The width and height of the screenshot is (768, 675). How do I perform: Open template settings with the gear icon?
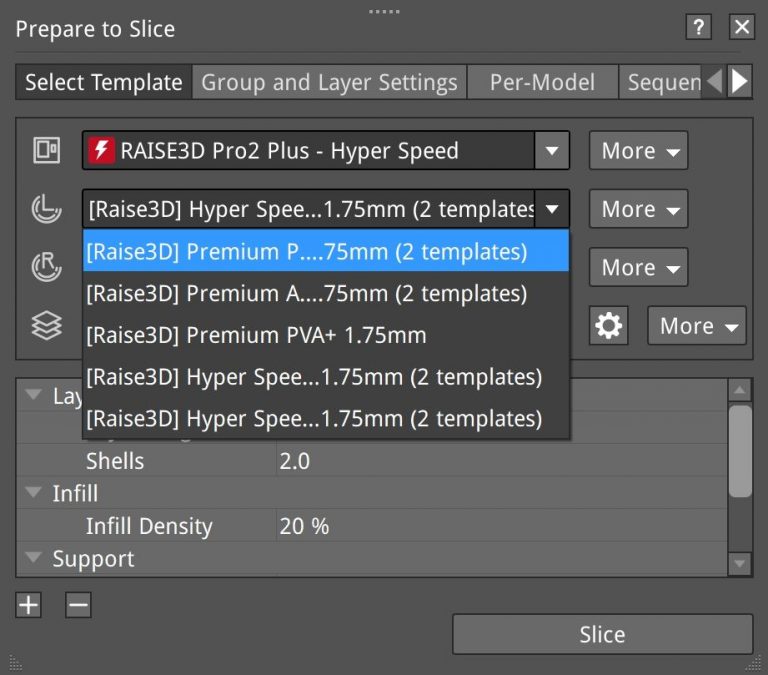click(608, 326)
